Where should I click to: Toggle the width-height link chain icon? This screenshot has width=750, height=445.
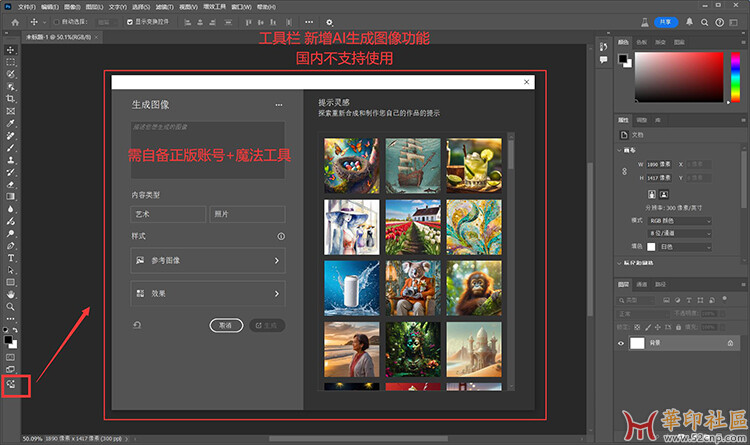coord(624,171)
